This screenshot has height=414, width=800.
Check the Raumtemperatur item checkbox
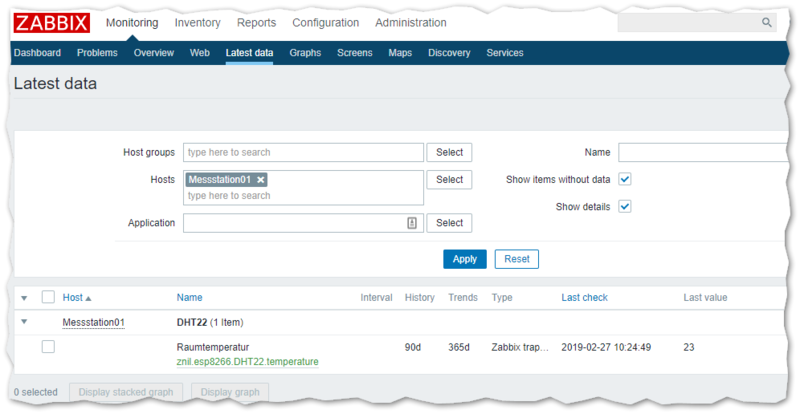[48, 347]
